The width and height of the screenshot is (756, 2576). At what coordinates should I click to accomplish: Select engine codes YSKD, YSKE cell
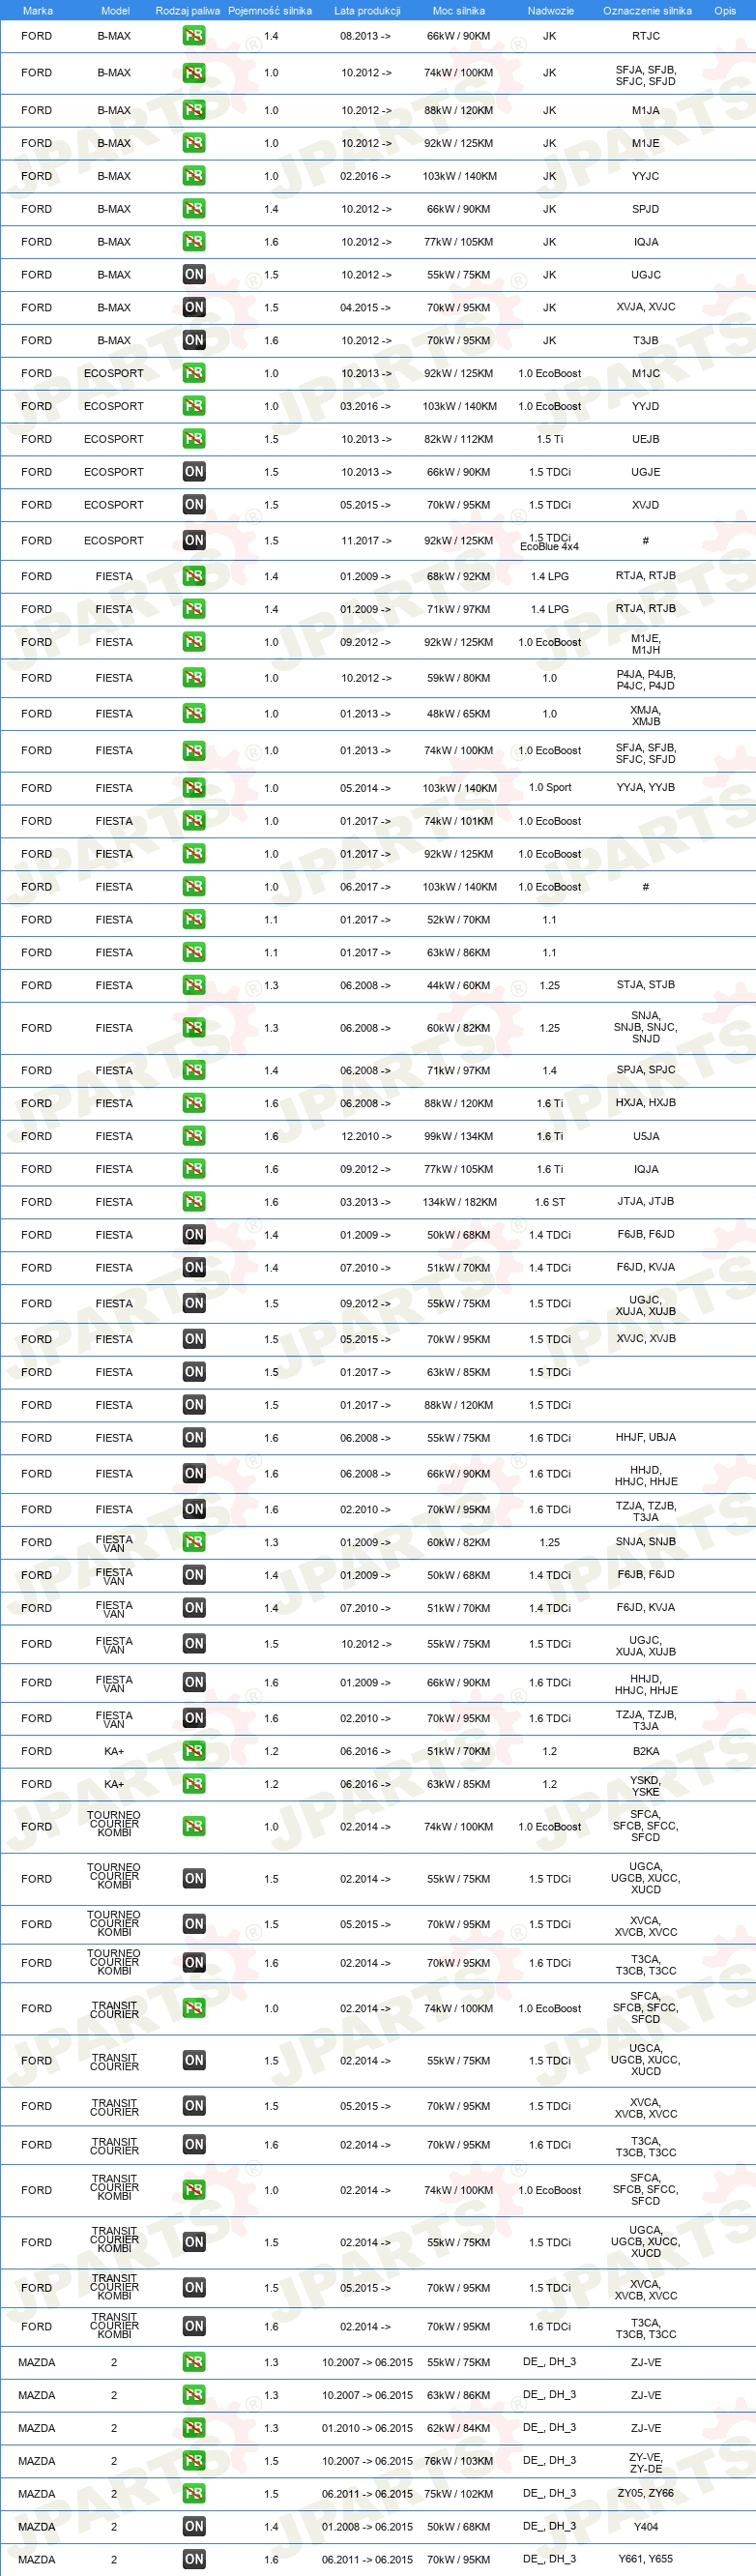pos(646,1786)
